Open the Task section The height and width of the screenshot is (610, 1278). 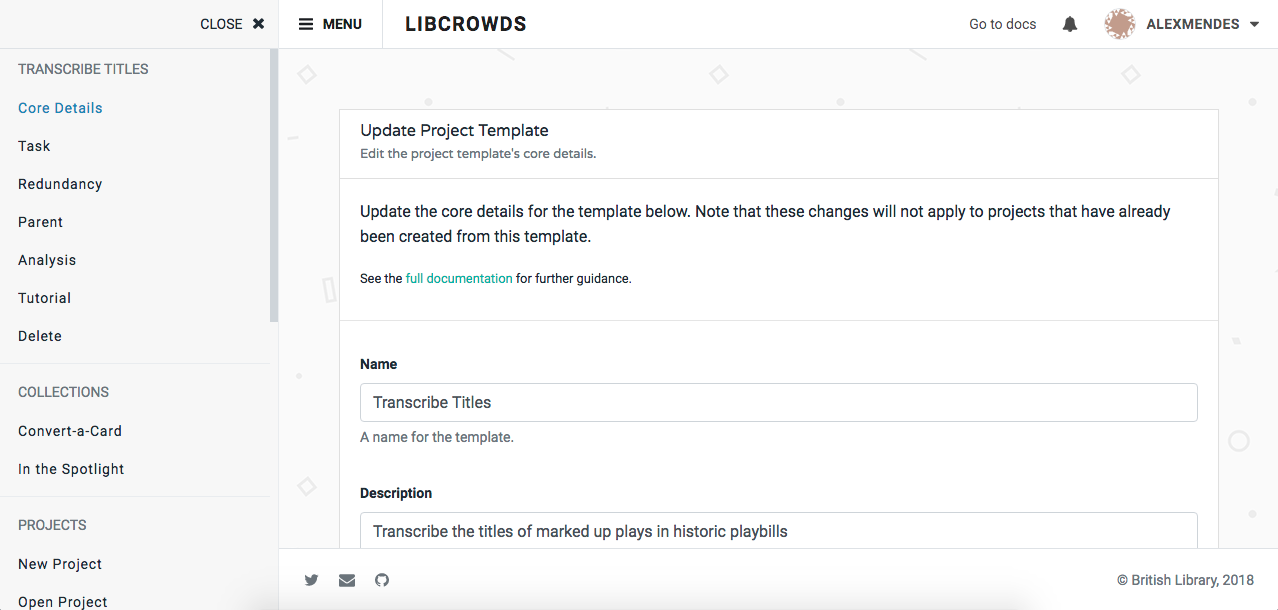click(x=33, y=145)
